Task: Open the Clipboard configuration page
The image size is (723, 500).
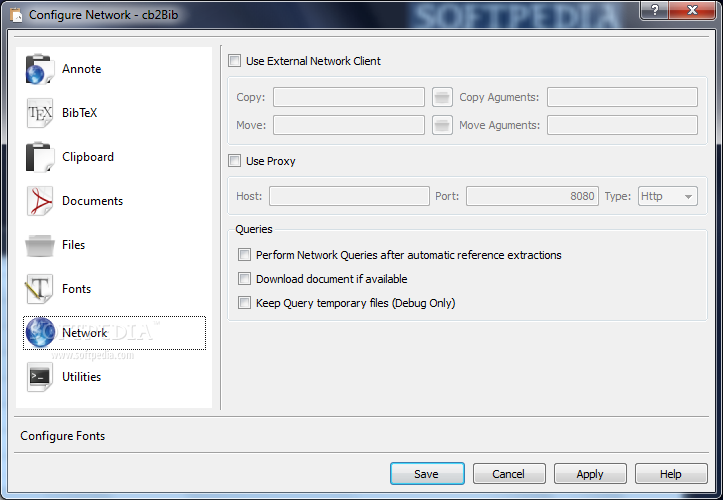Action: click(114, 157)
